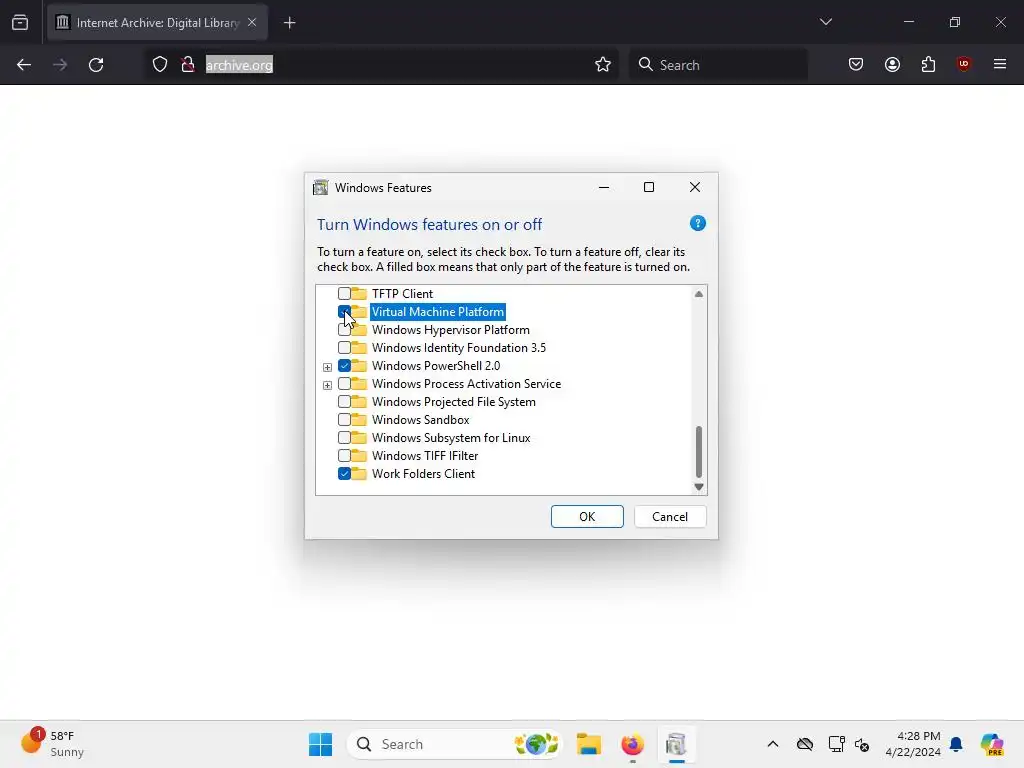Select the Internet Archive browser tab
The width and height of the screenshot is (1024, 768).
coord(157,23)
